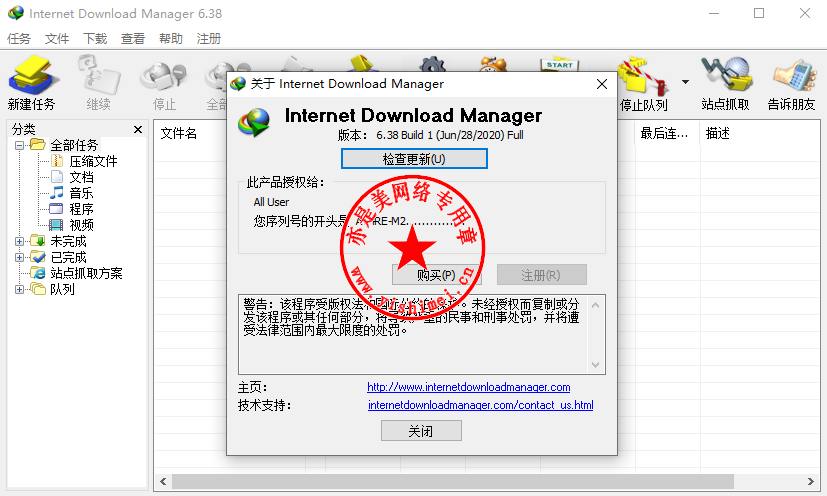Image resolution: width=827 pixels, height=496 pixels.
Task: Click the horizontal scrollbar right arrow
Action: [811, 481]
